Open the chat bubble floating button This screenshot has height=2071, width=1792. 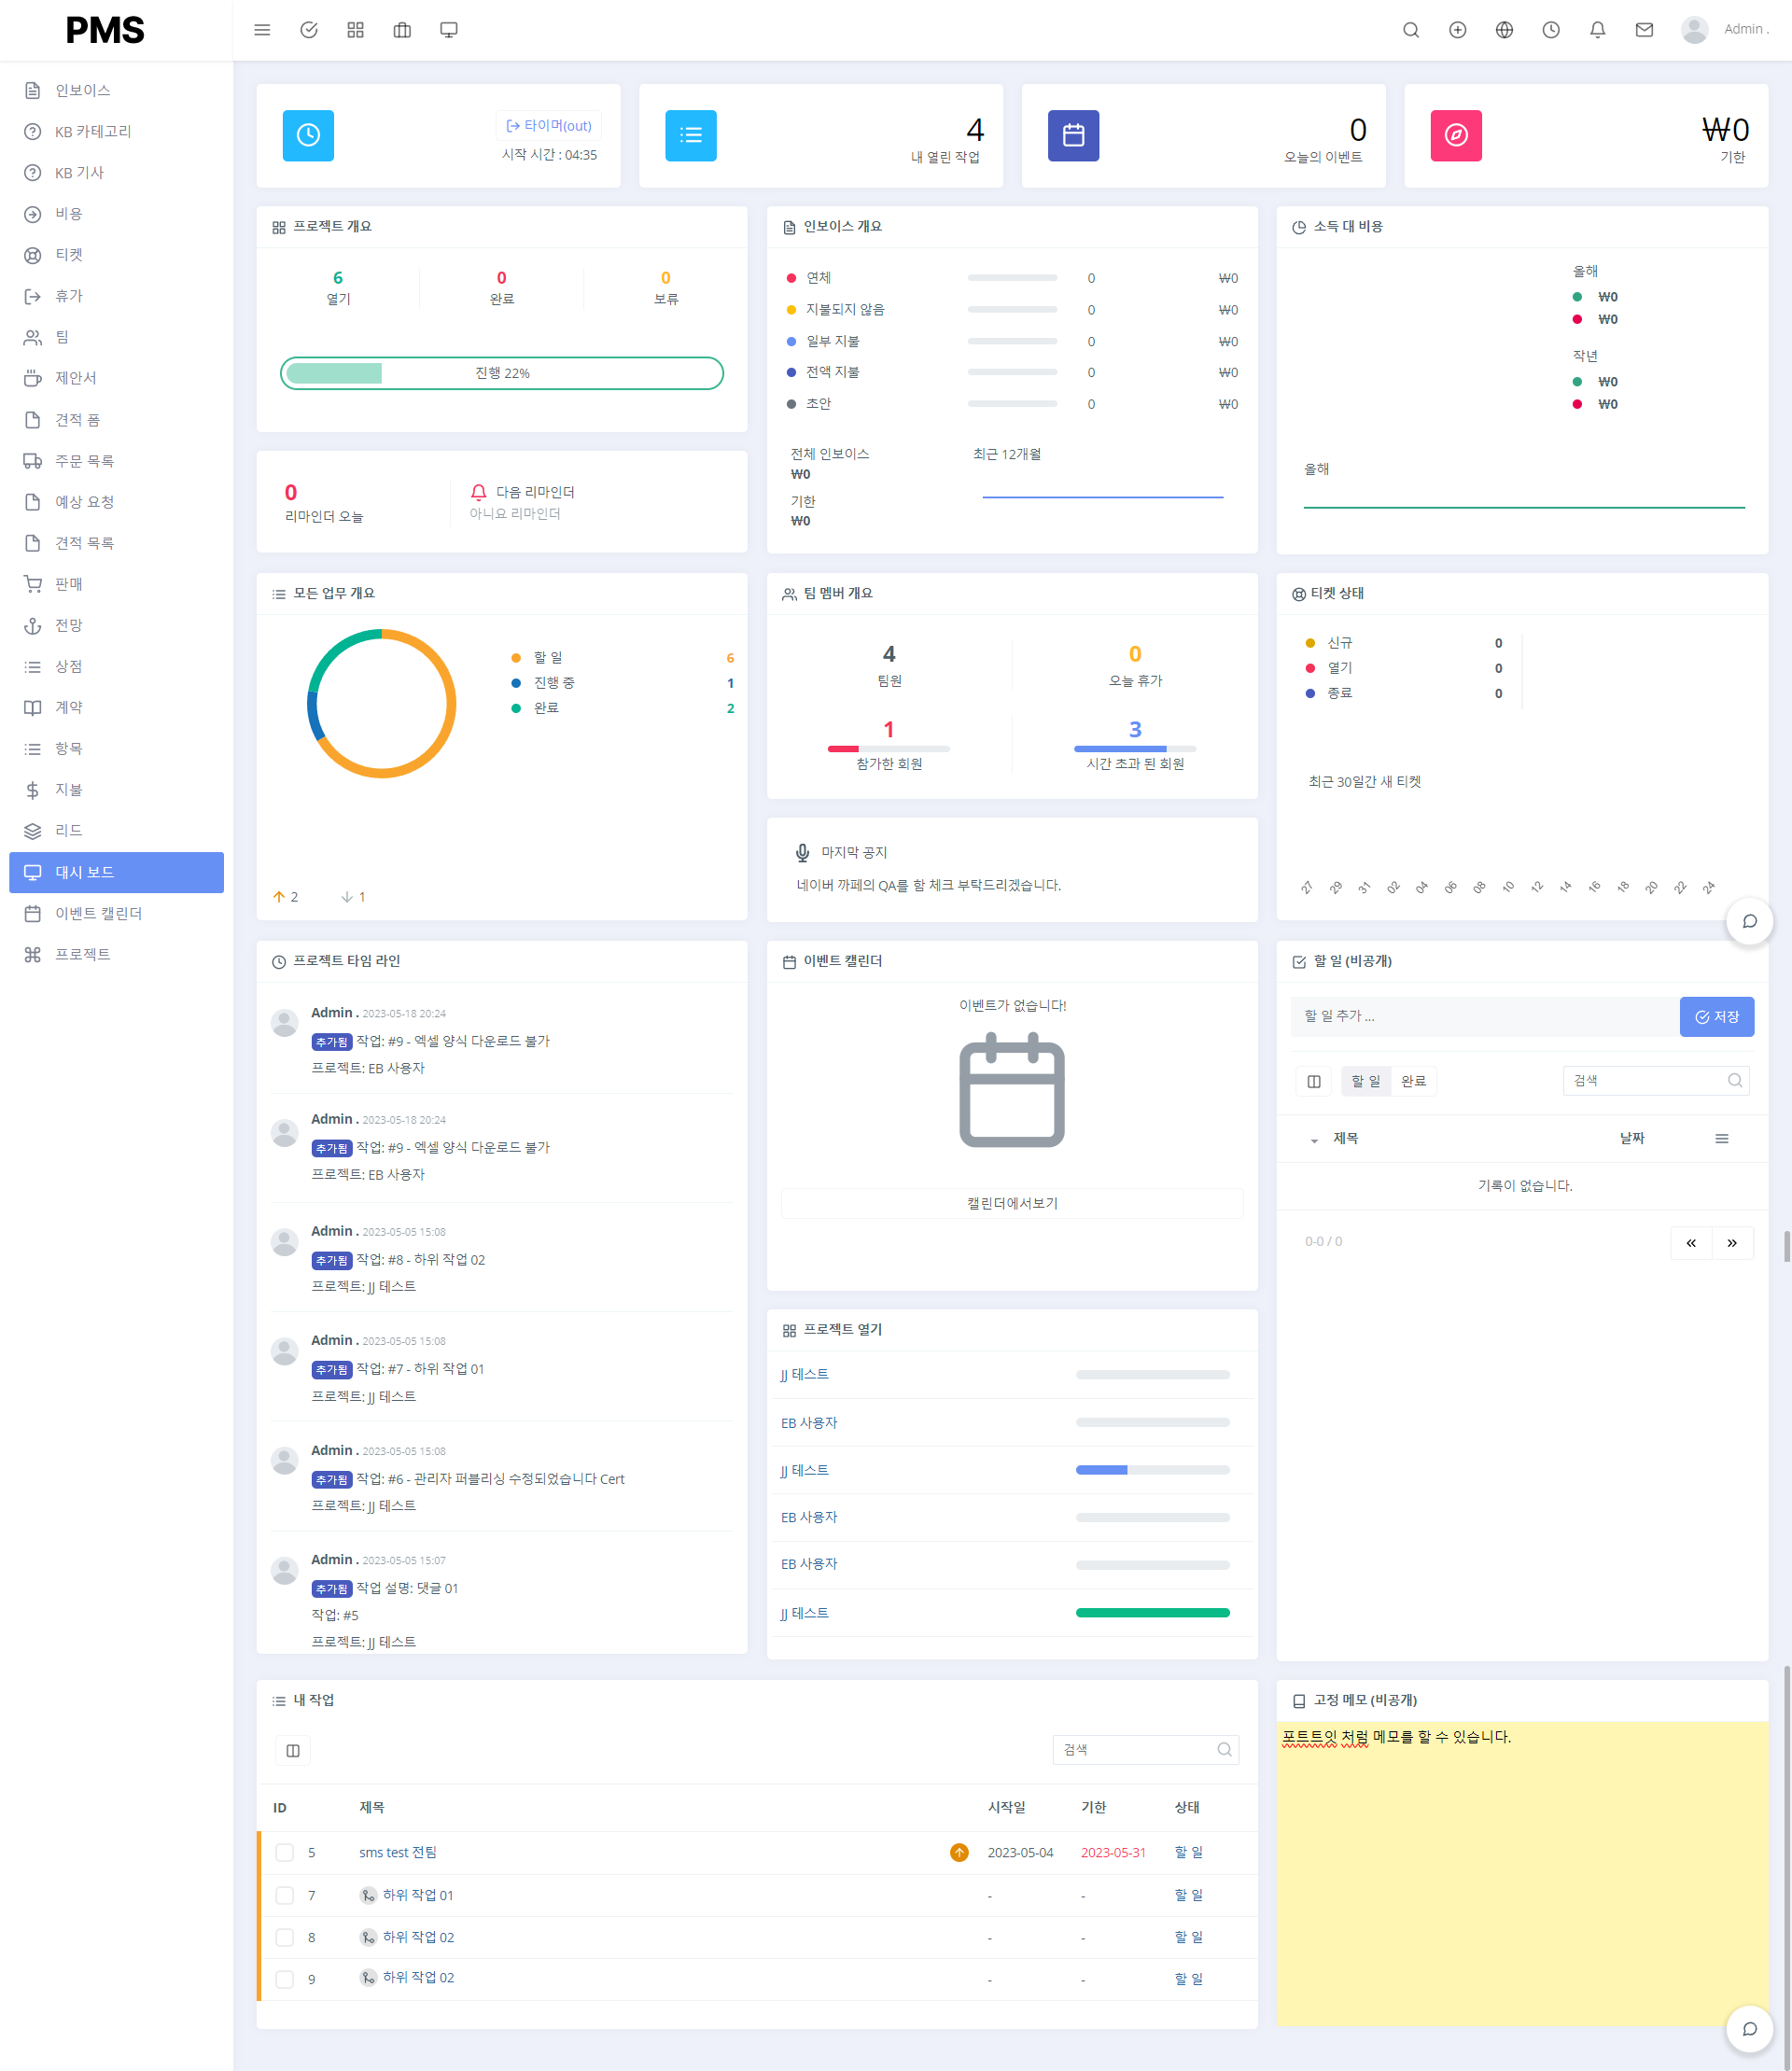(1749, 921)
